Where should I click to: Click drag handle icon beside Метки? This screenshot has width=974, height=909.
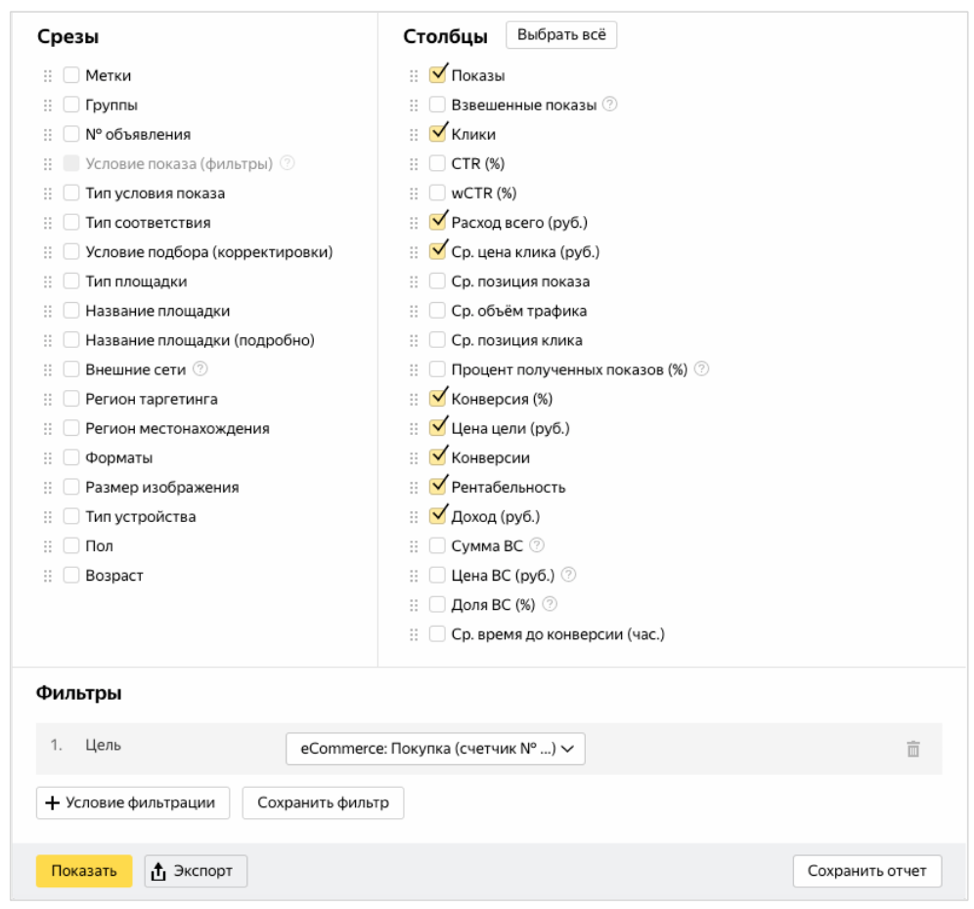pyautogui.click(x=48, y=76)
